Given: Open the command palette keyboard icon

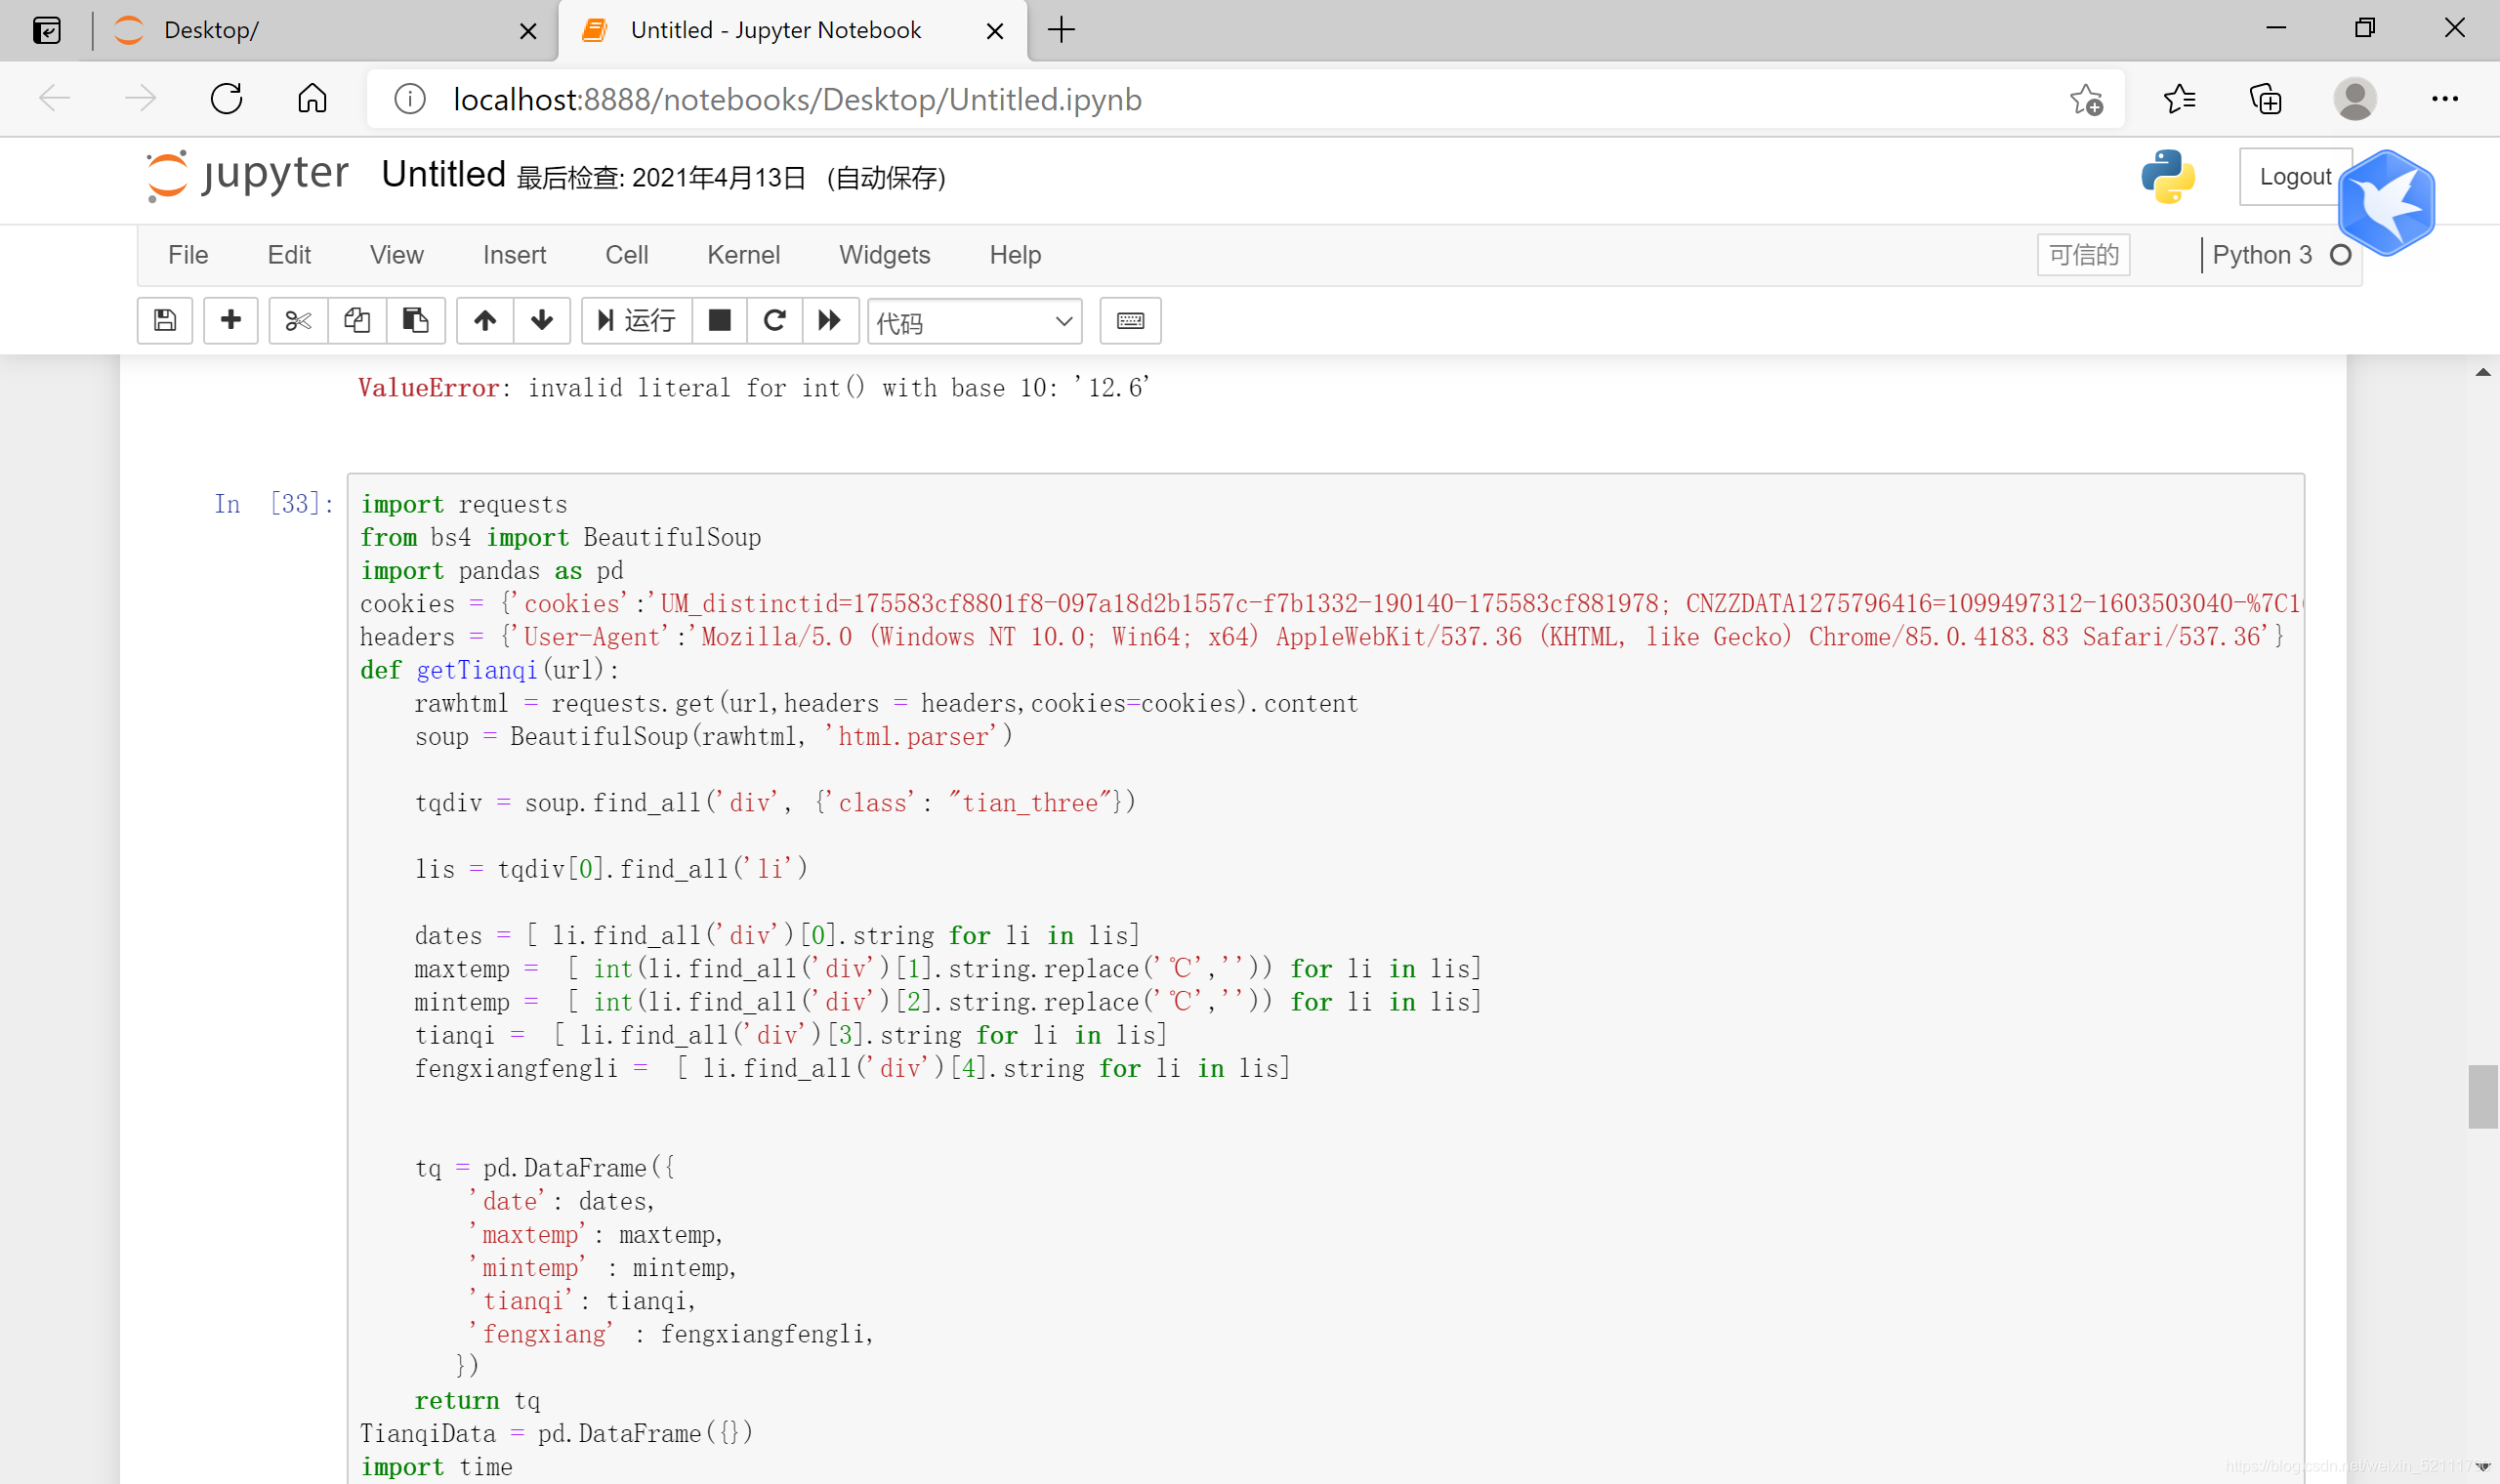Looking at the screenshot, I should tap(1130, 320).
